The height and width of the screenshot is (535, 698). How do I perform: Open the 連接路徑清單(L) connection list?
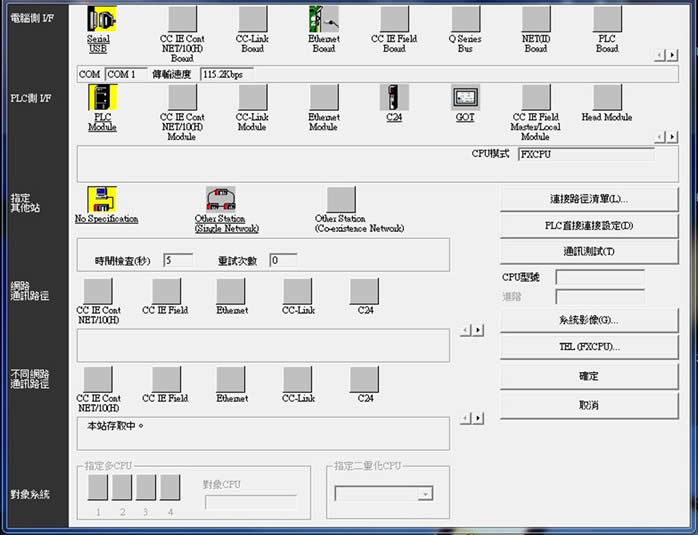(x=588, y=199)
